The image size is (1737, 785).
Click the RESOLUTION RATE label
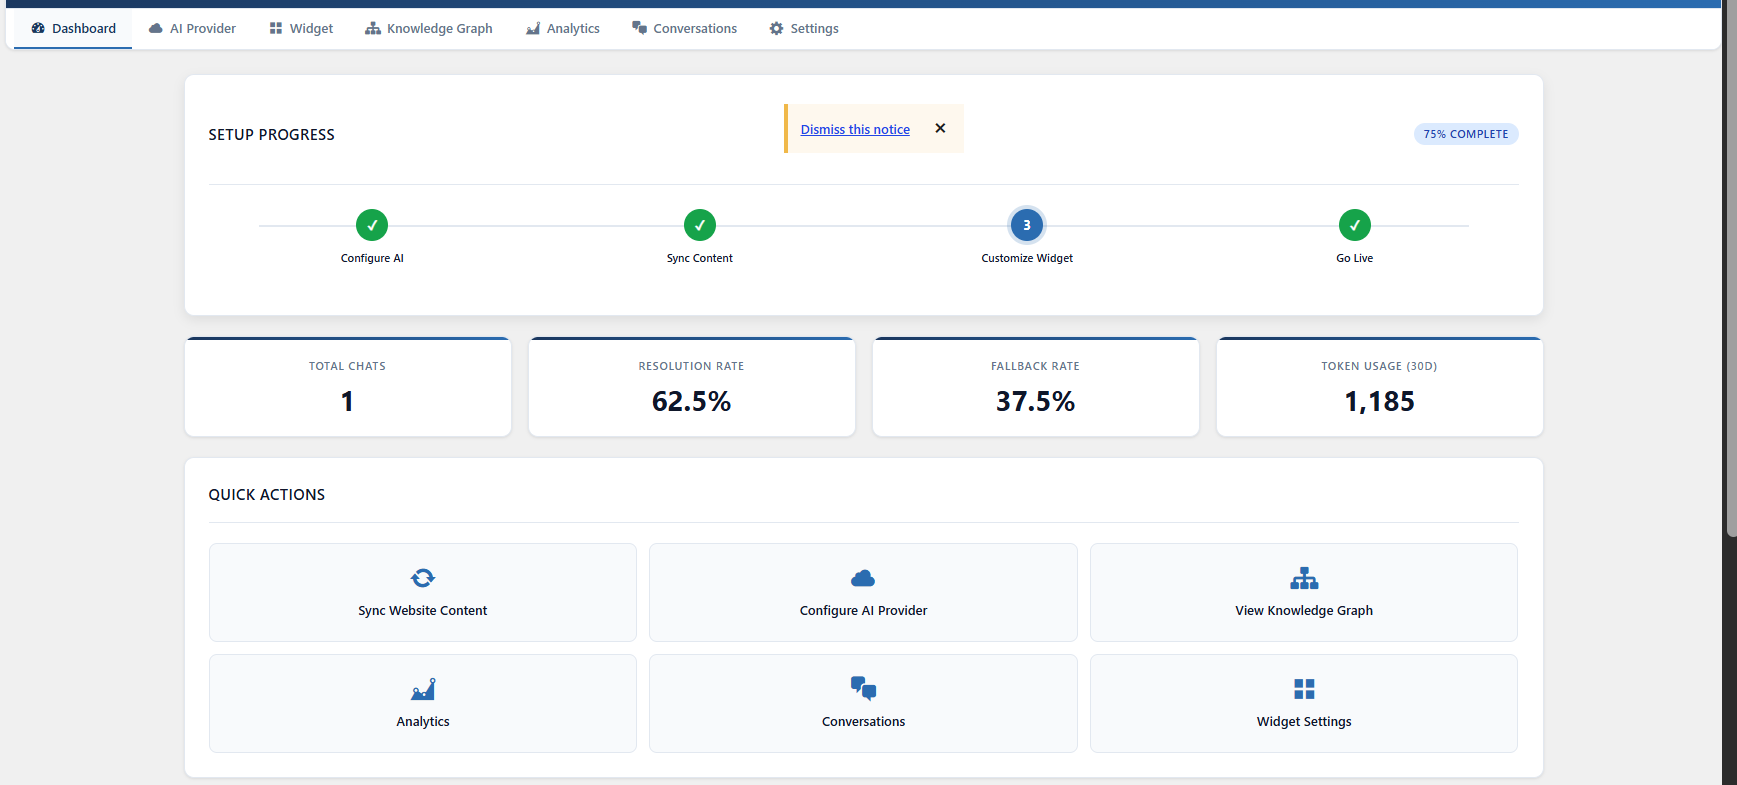tap(691, 366)
